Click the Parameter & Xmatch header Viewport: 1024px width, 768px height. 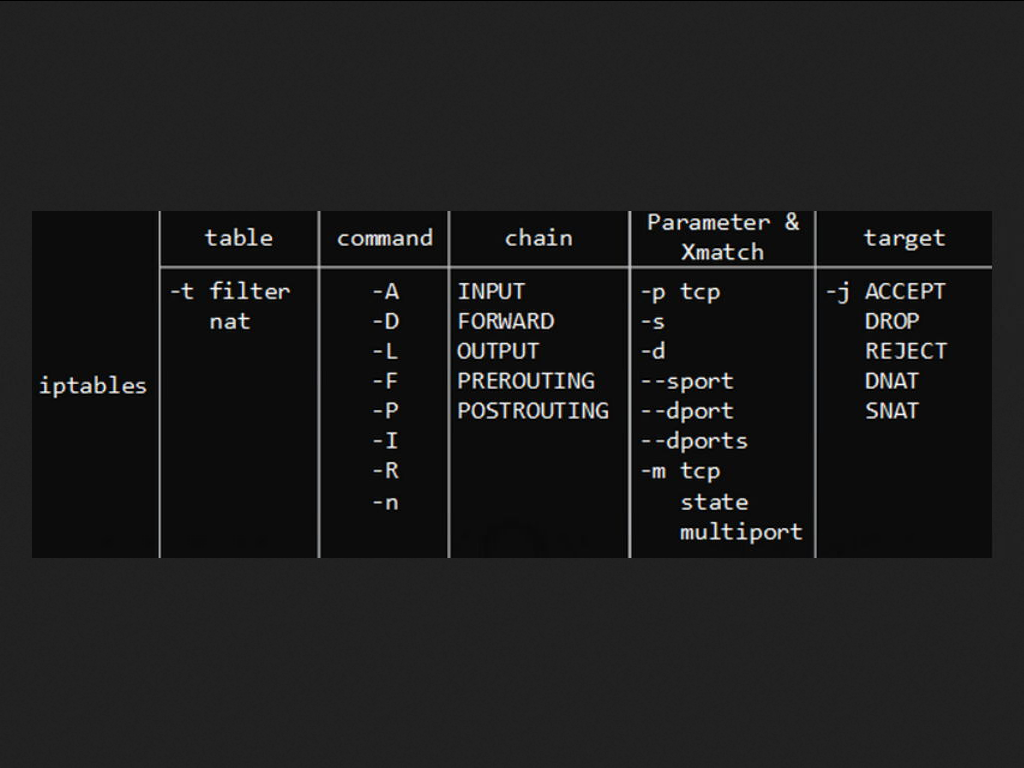[x=722, y=237]
